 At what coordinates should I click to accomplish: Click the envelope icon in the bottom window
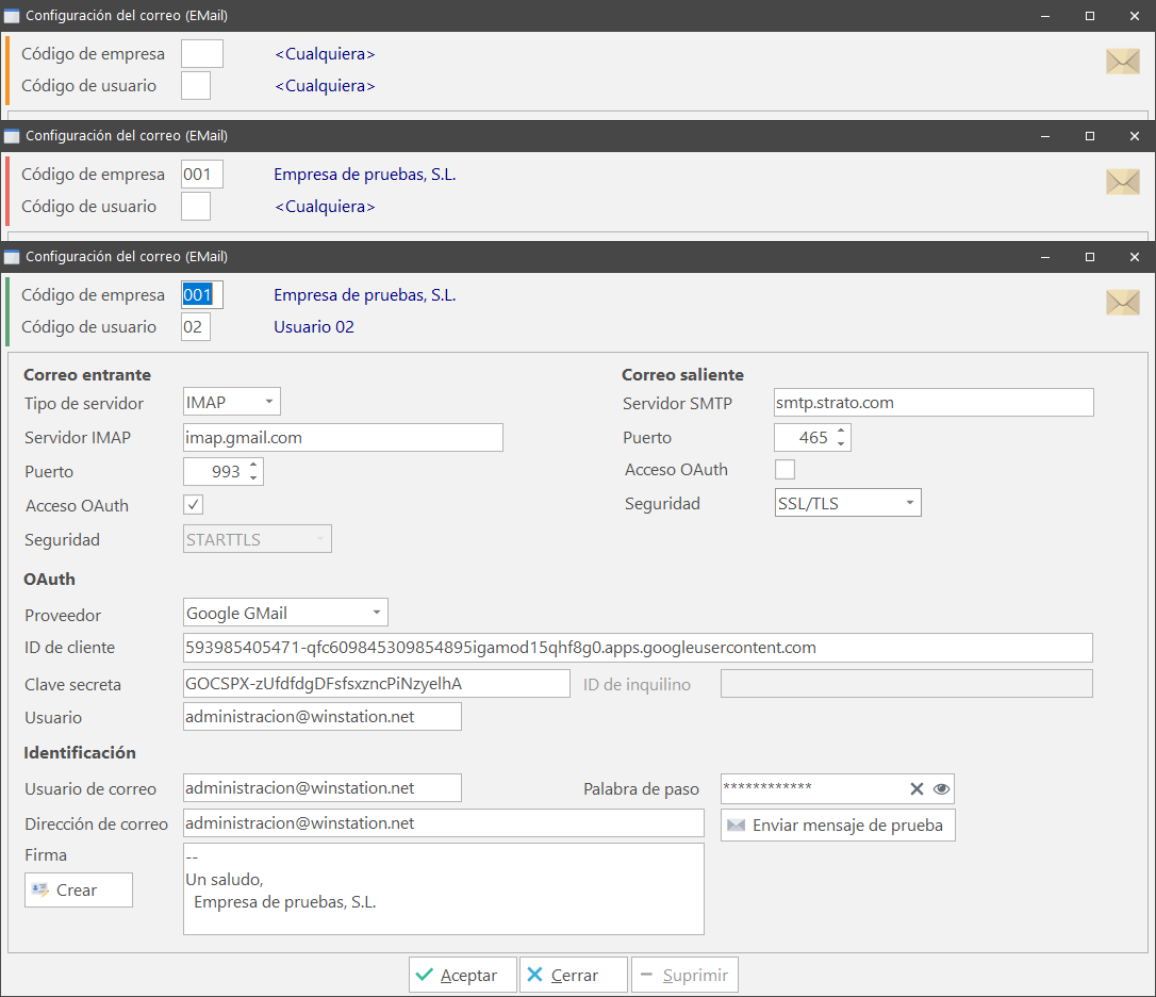[x=1122, y=302]
